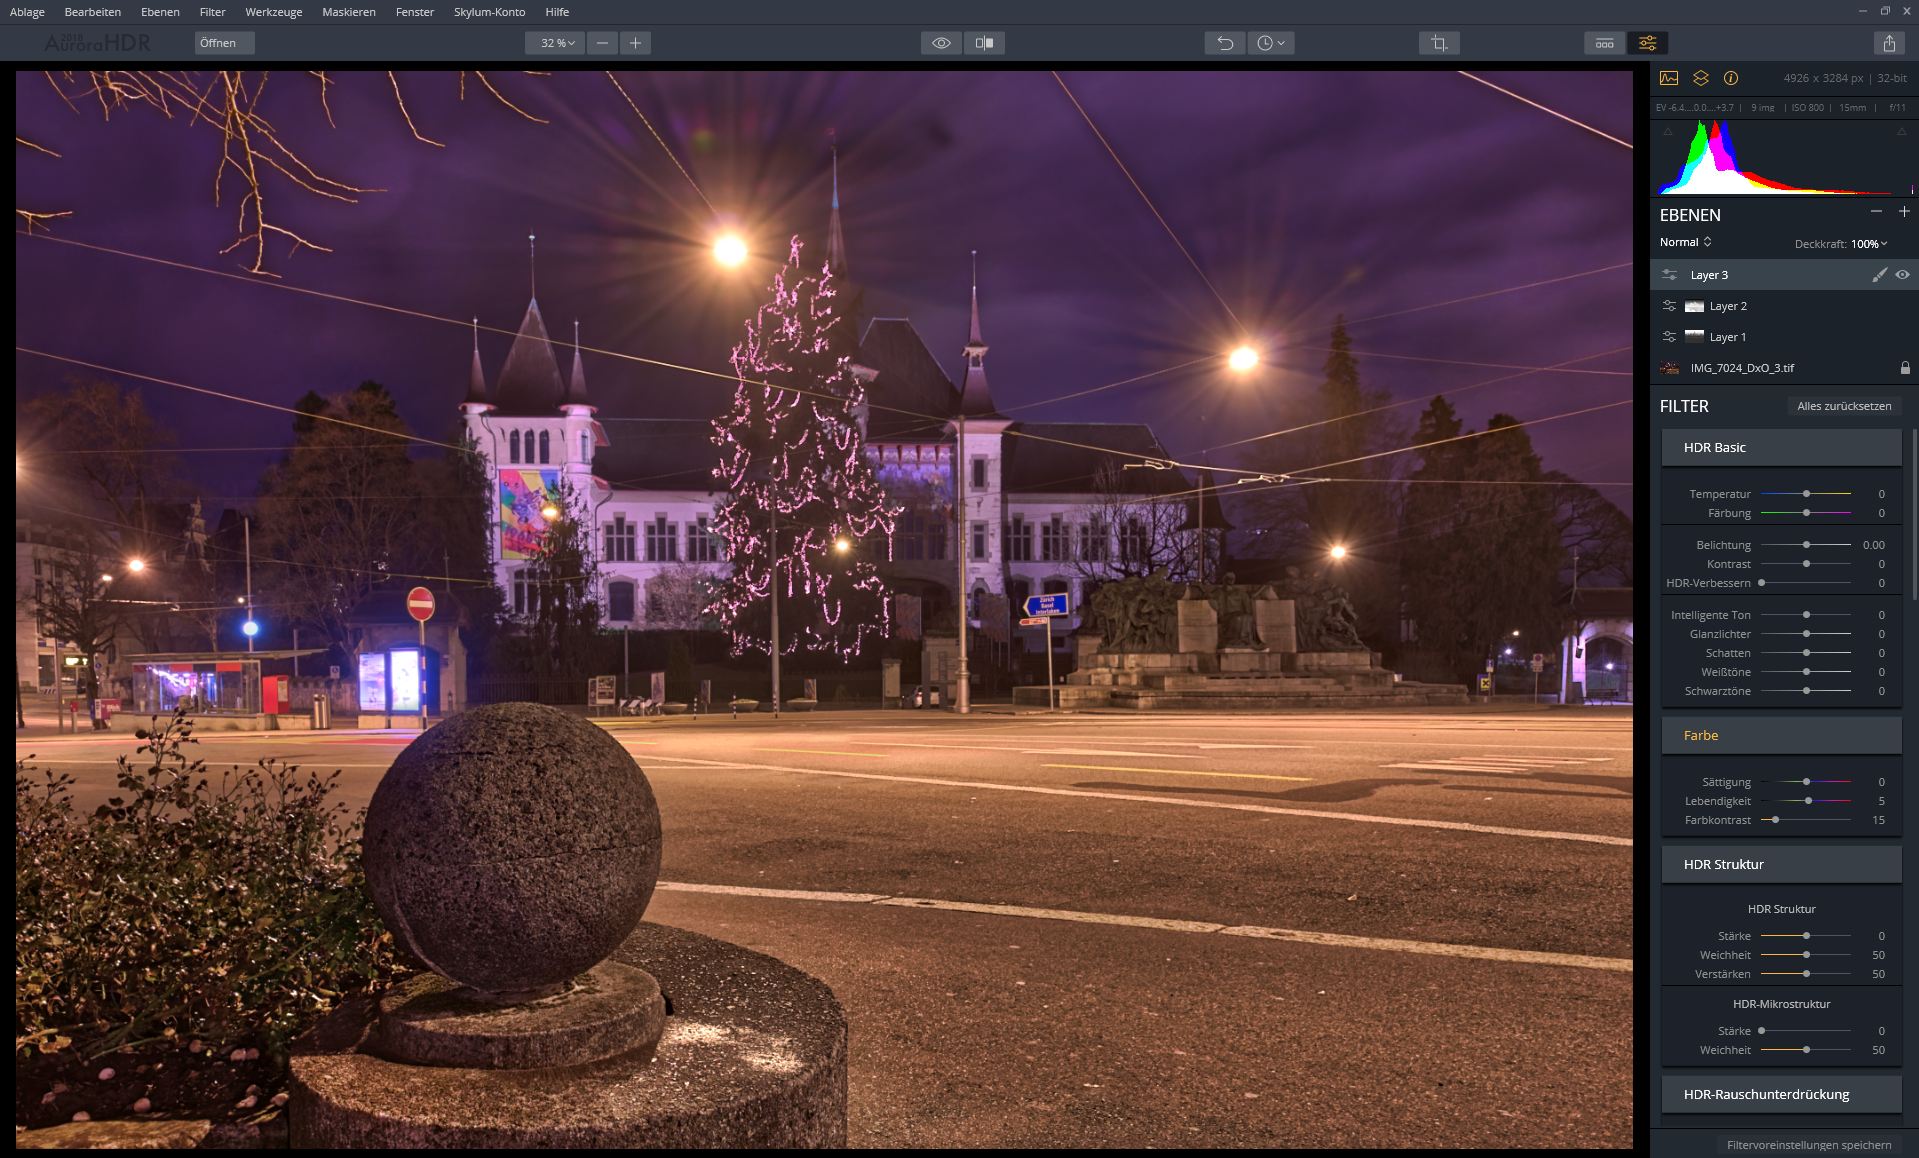Click Layer 3 adjustment sliders icon
The height and width of the screenshot is (1158, 1919).
tap(1669, 275)
